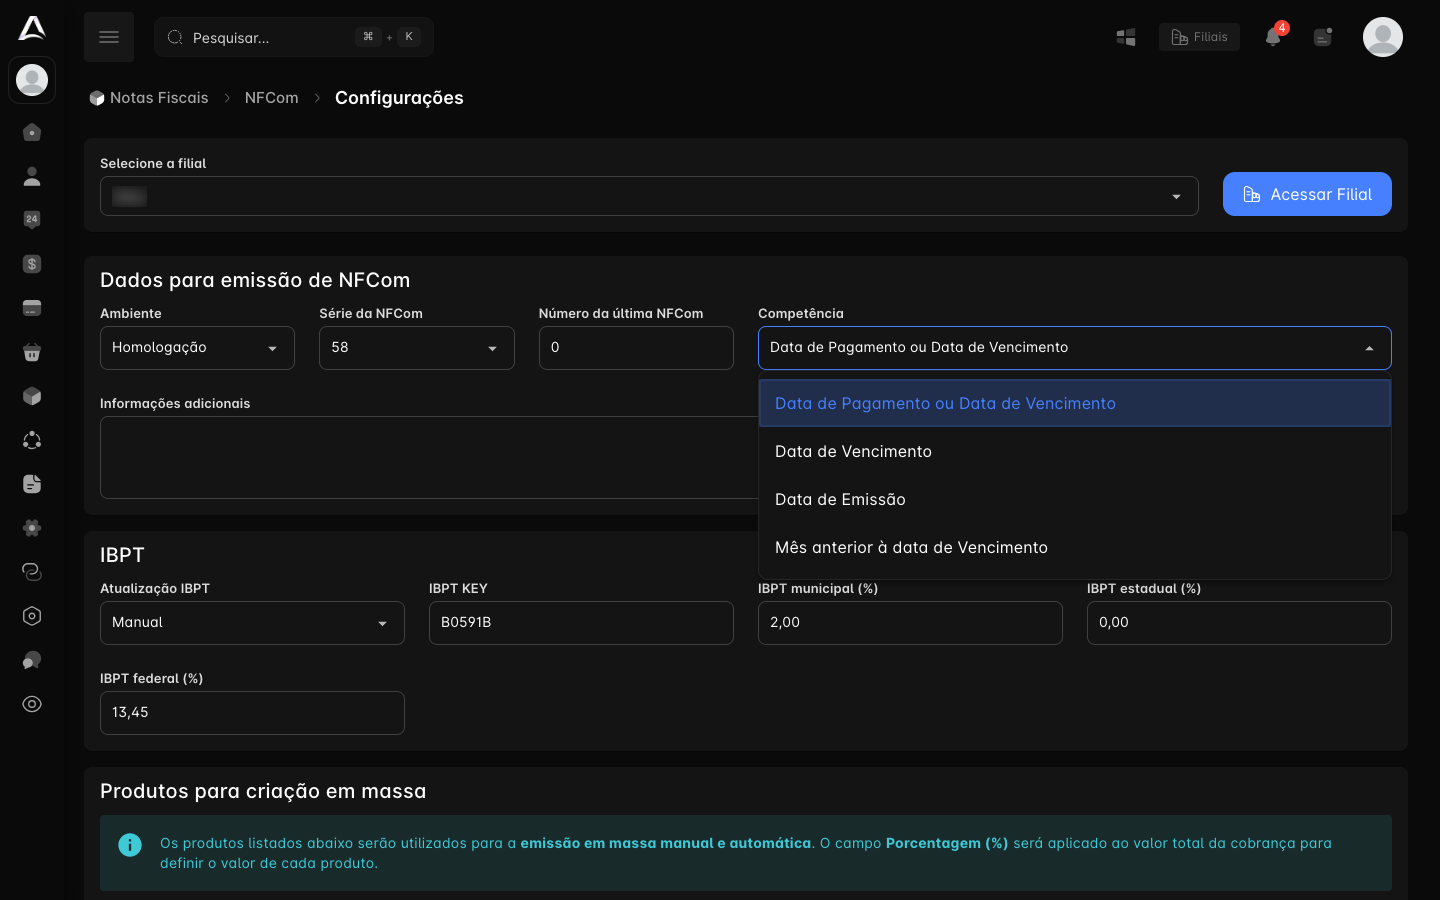Open the hamburger menu in the header

[109, 37]
